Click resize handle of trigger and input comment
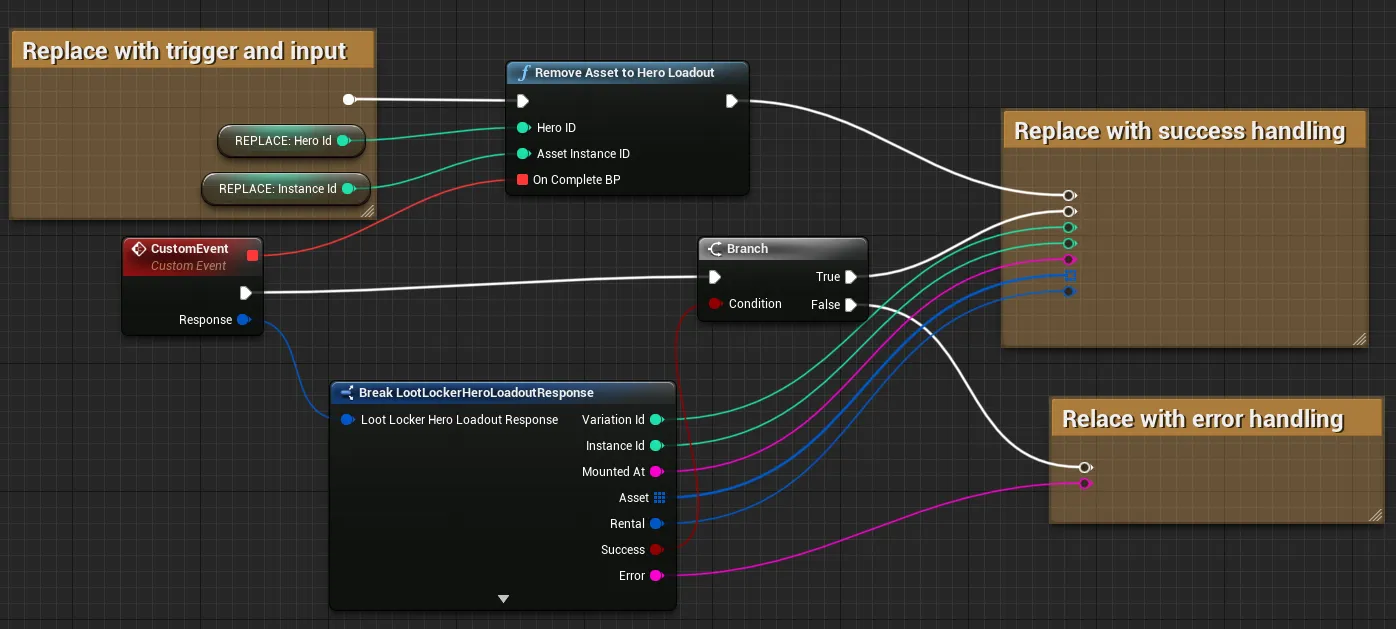 [x=366, y=210]
